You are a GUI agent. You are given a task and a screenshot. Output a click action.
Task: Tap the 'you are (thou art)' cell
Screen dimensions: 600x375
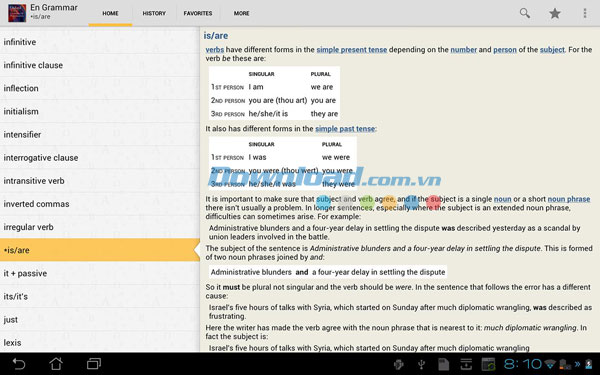pos(278,100)
